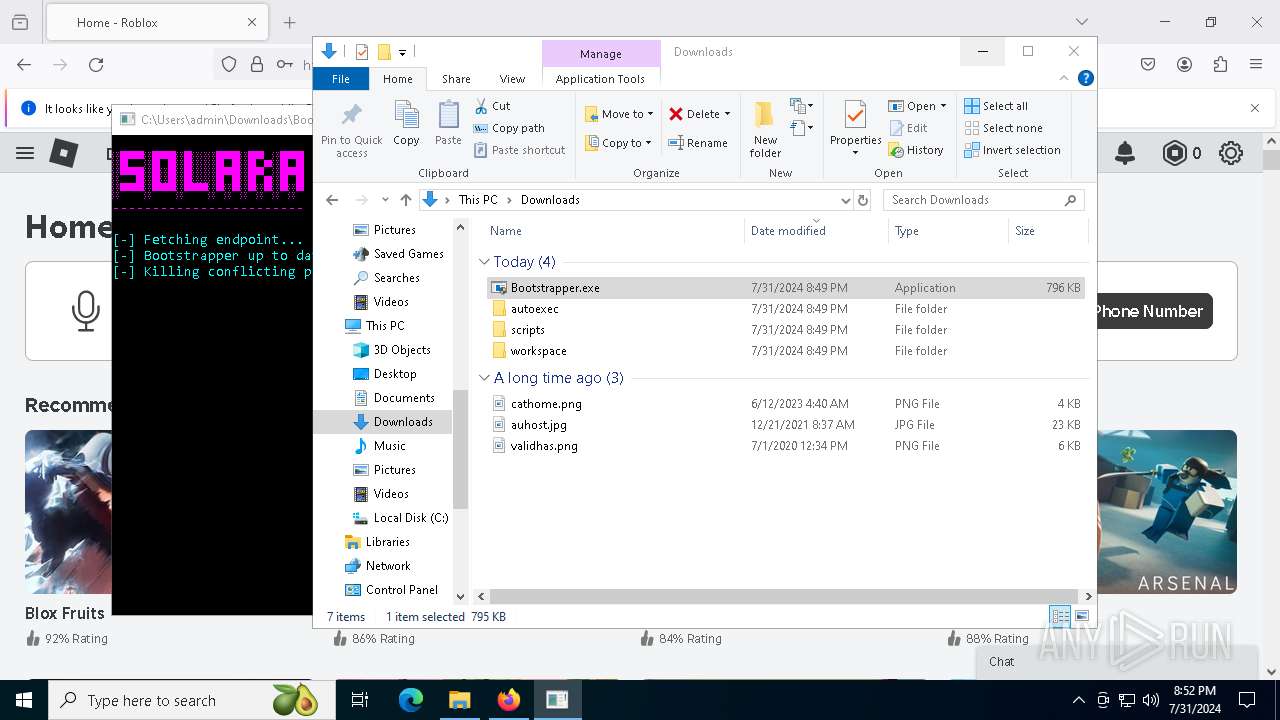Click Windows Start button

23,700
